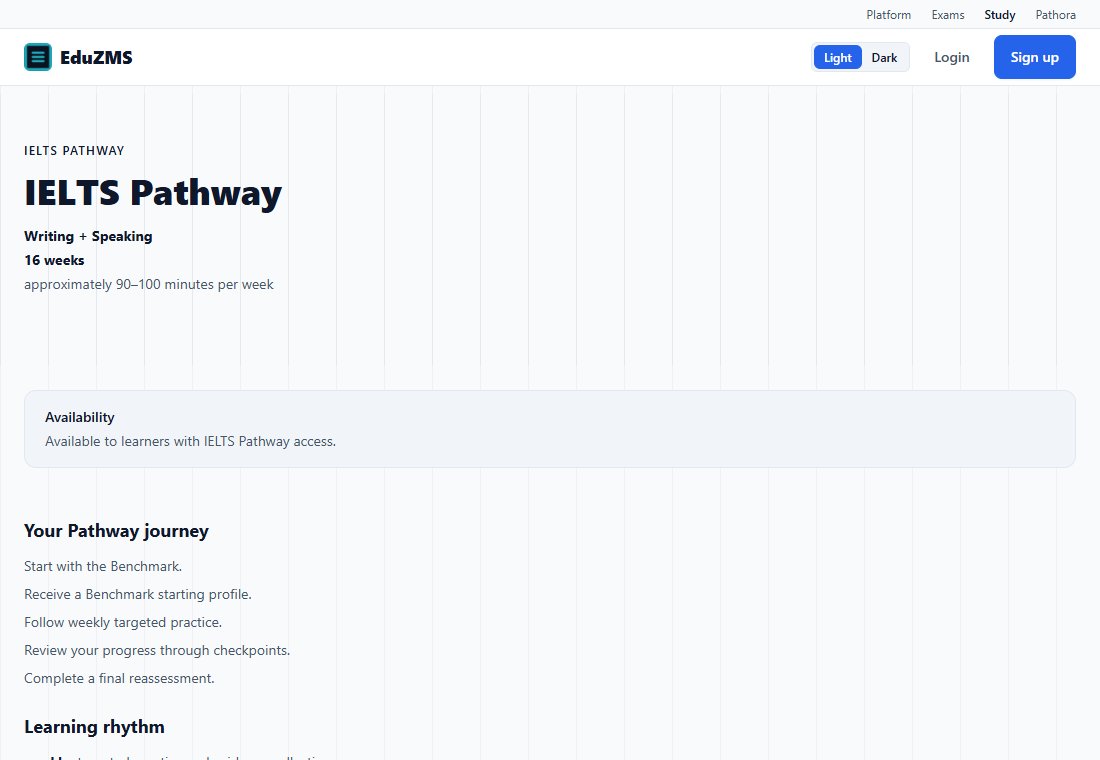
Task: Click Complete a final reassessment line
Action: (x=119, y=679)
